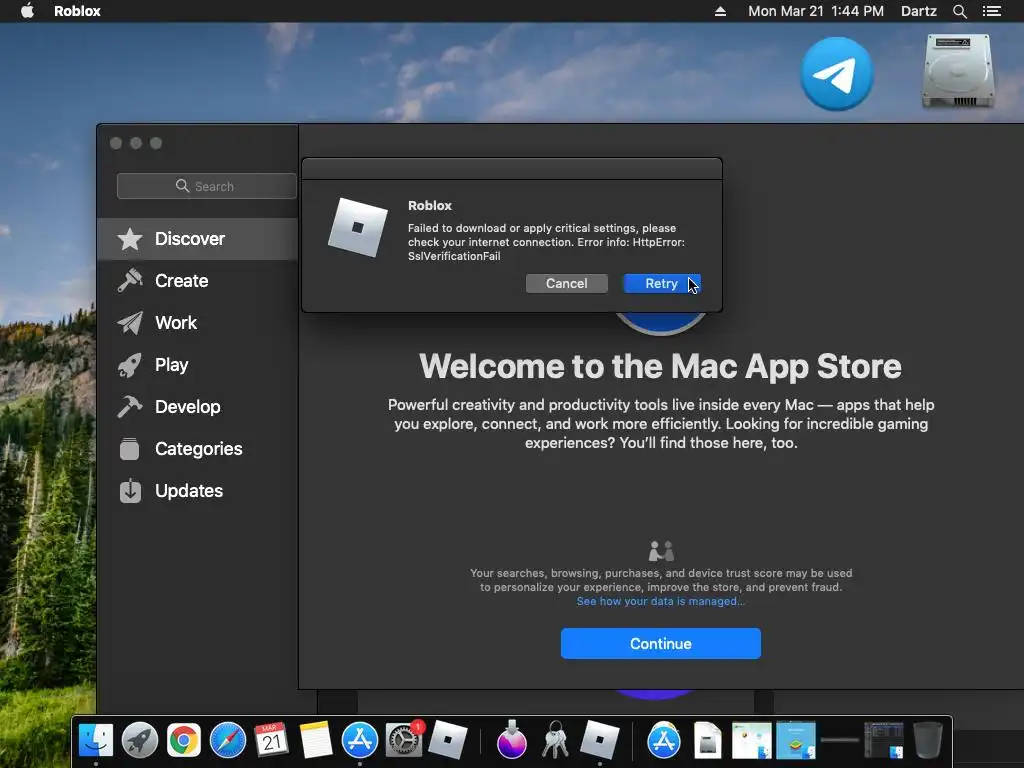Screen dimensions: 1024x768
Task: Open Notes from the Dock
Action: [315, 740]
